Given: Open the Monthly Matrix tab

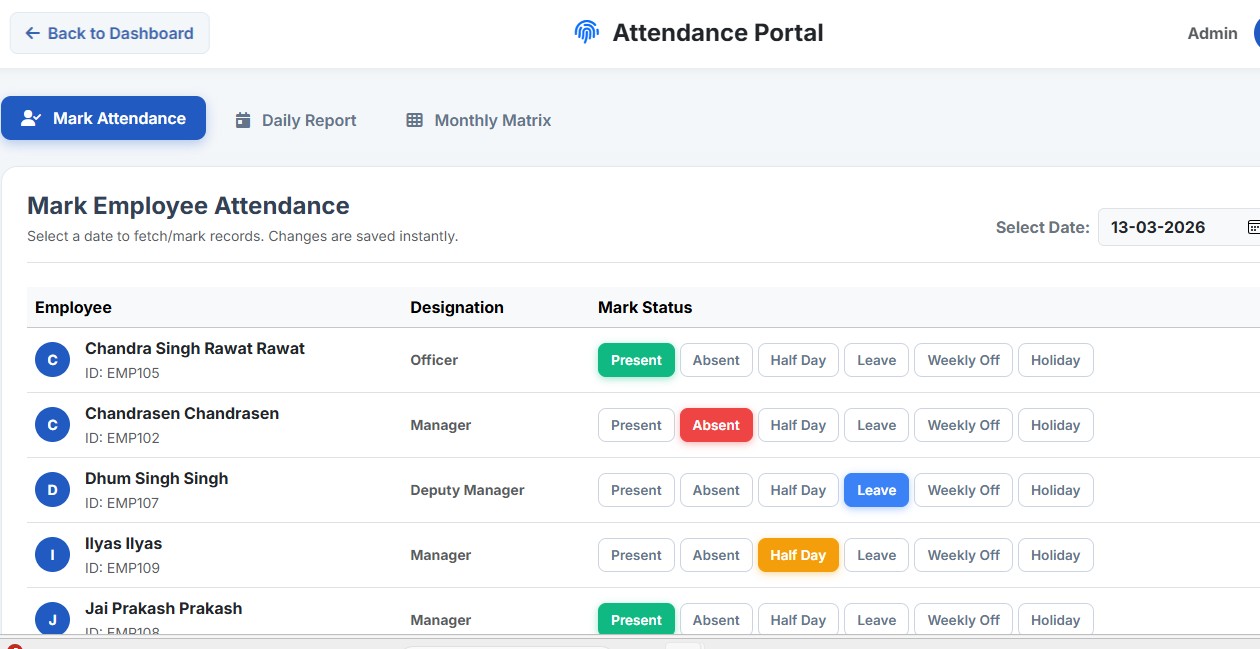Looking at the screenshot, I should pyautogui.click(x=478, y=120).
